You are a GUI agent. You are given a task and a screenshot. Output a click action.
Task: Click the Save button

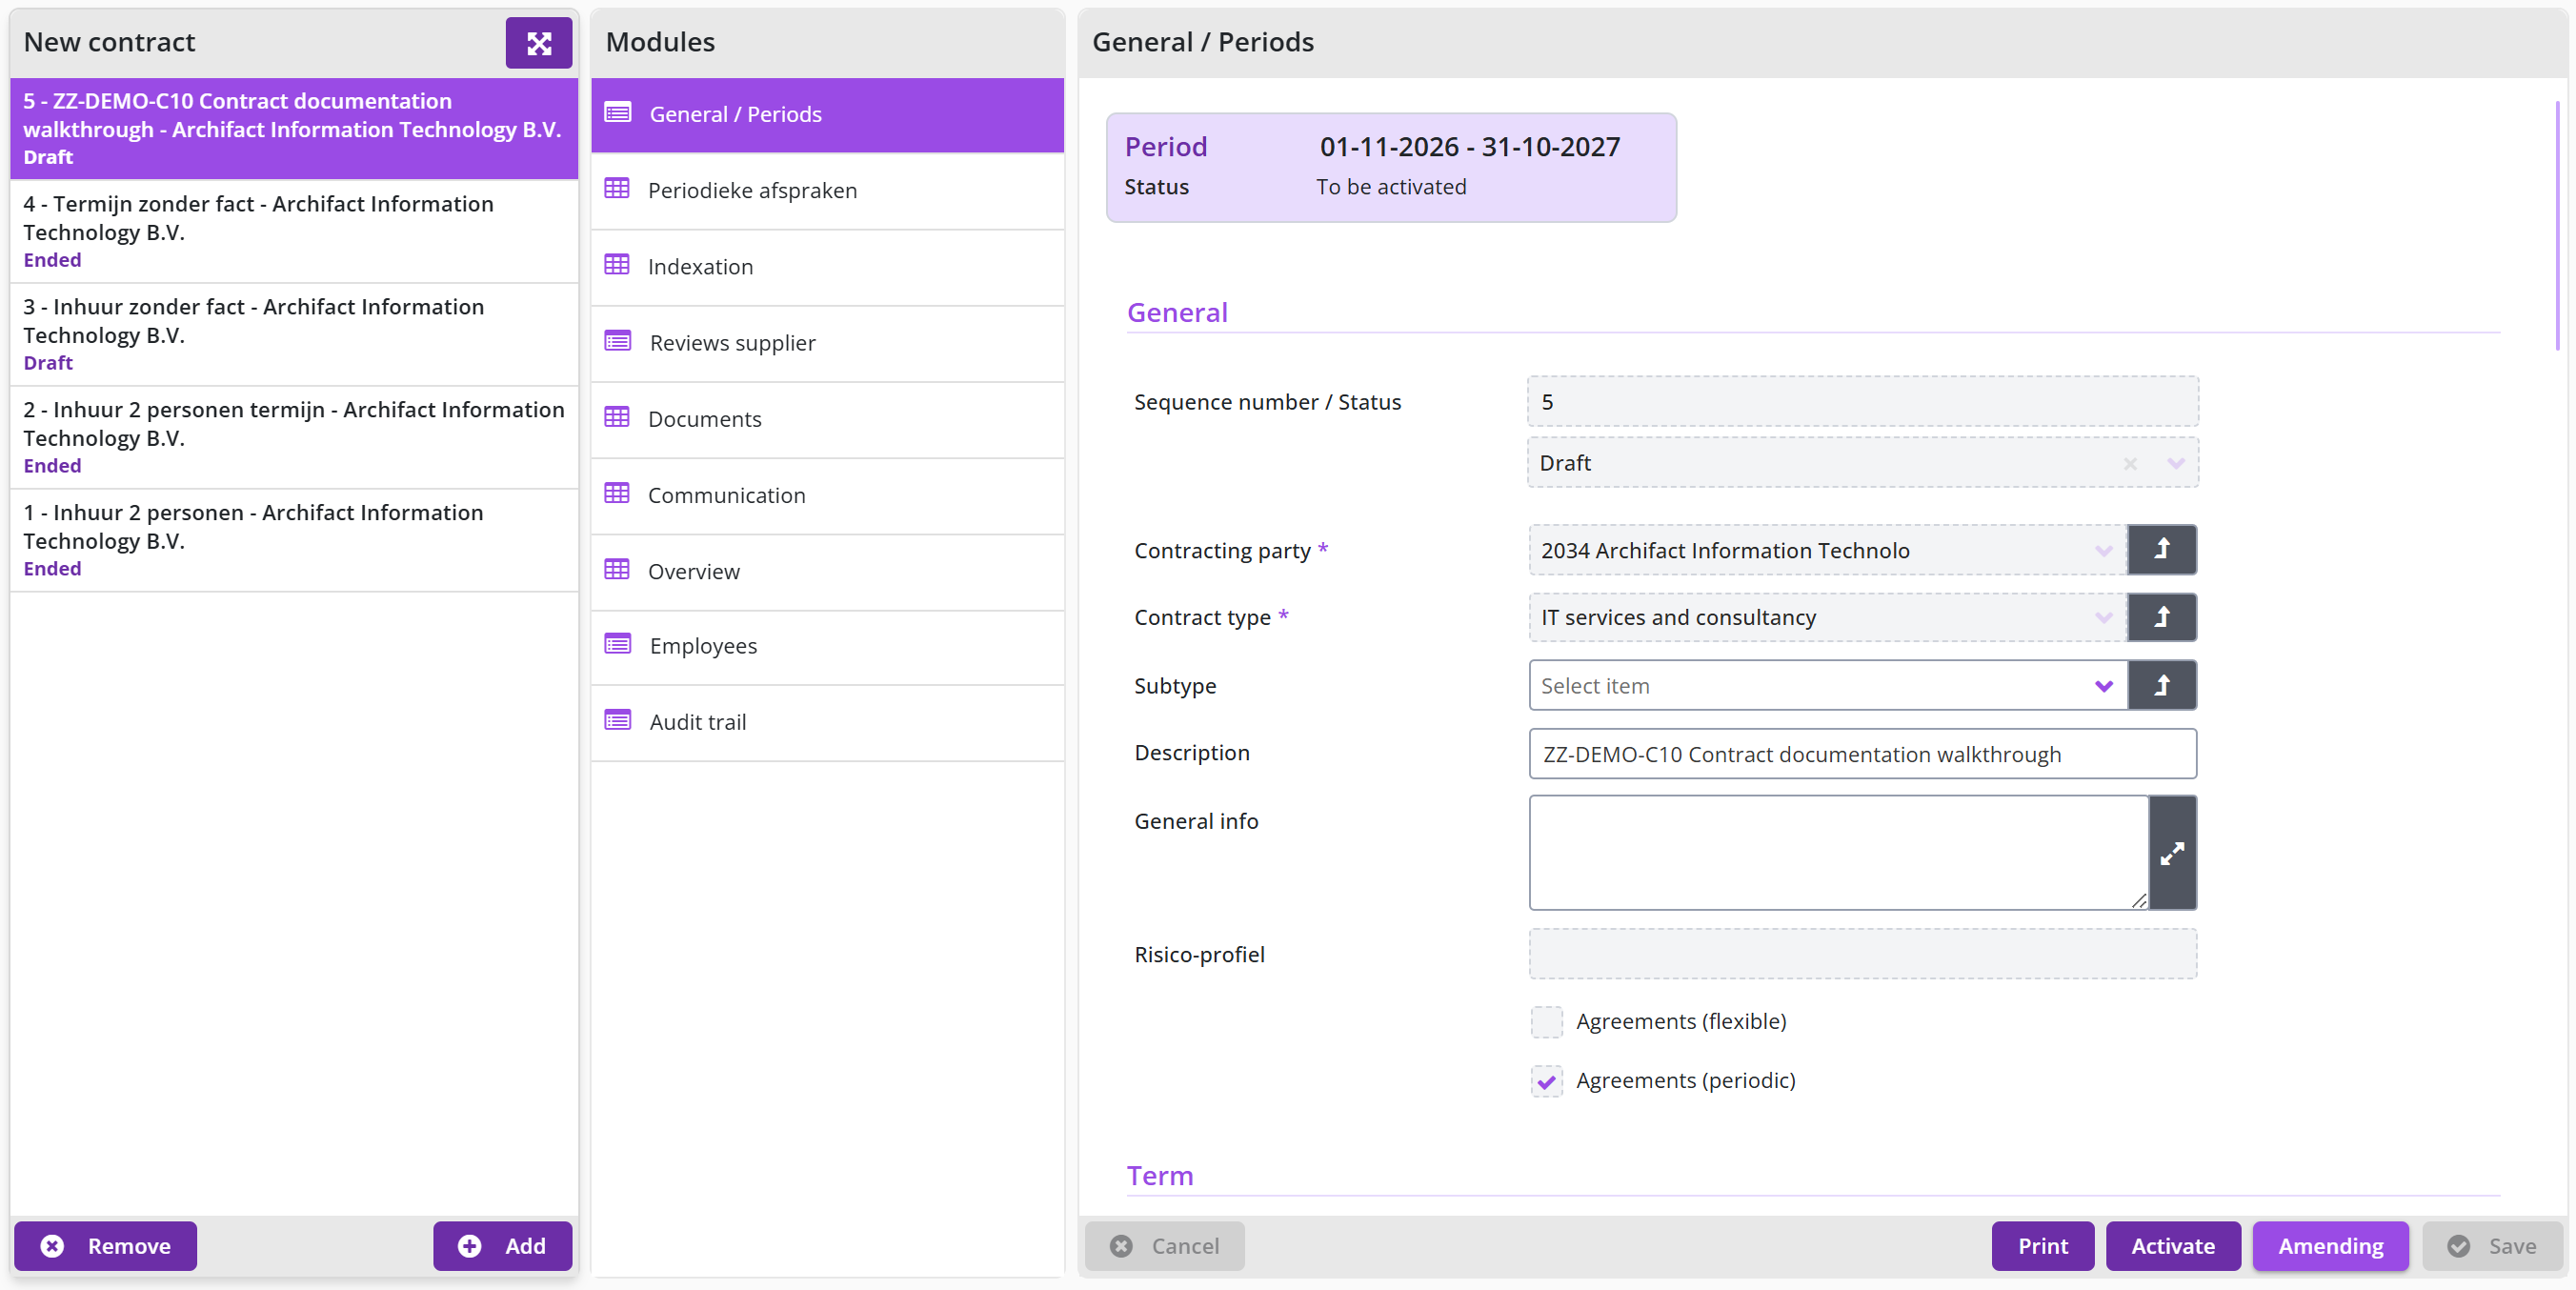tap(2492, 1245)
